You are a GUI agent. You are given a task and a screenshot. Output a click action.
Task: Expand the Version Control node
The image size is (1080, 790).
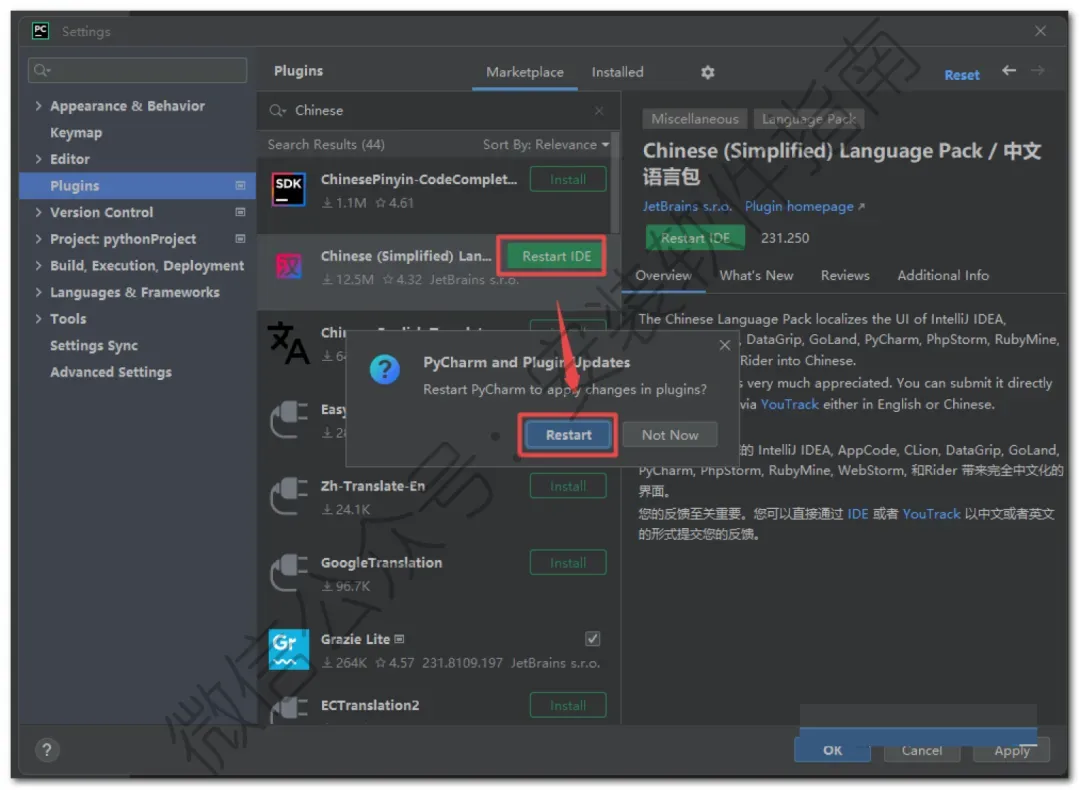pyautogui.click(x=39, y=212)
